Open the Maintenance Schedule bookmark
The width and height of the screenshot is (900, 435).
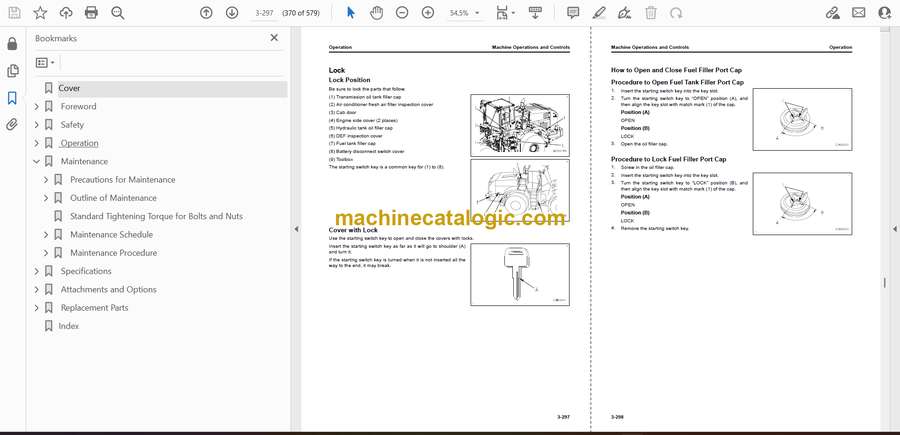(111, 235)
